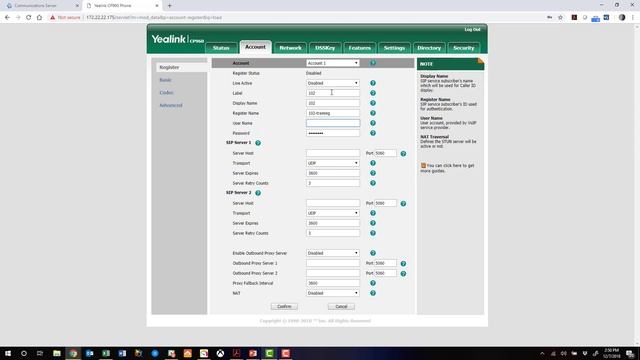Select the Account tab
The height and width of the screenshot is (360, 640).
coord(256,47)
